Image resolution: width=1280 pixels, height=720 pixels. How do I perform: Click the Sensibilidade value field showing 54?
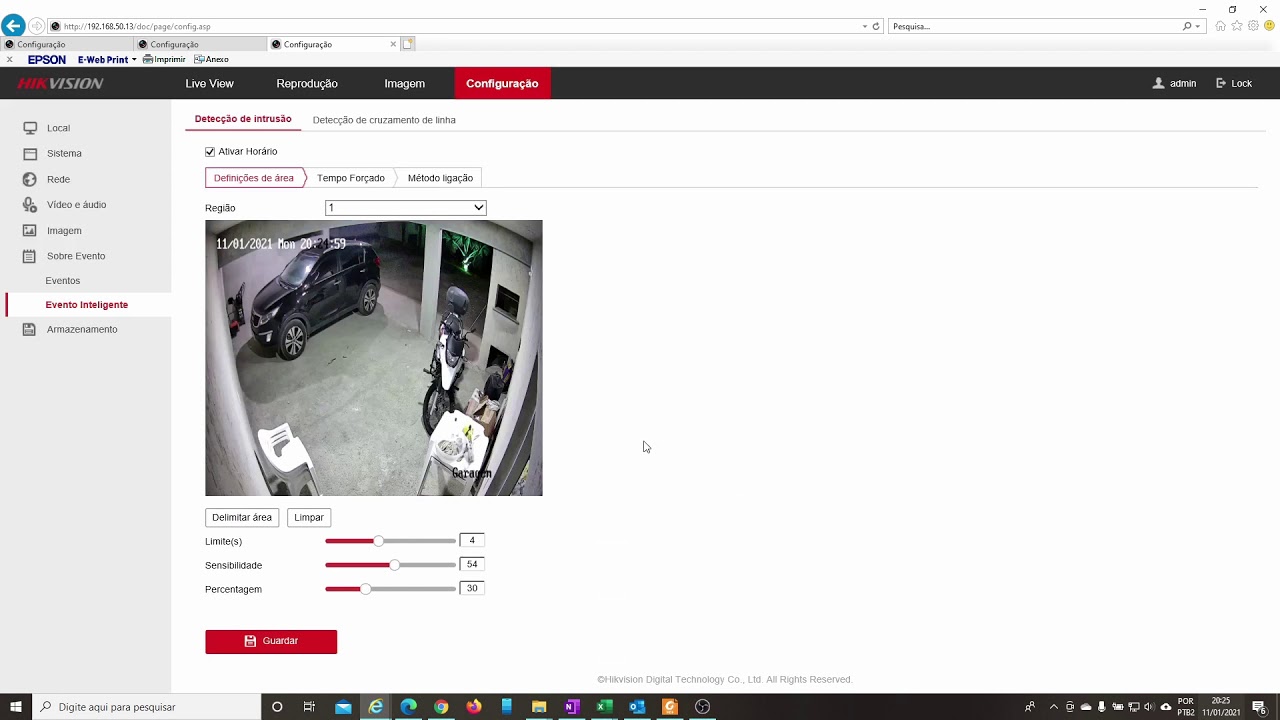pyautogui.click(x=472, y=565)
